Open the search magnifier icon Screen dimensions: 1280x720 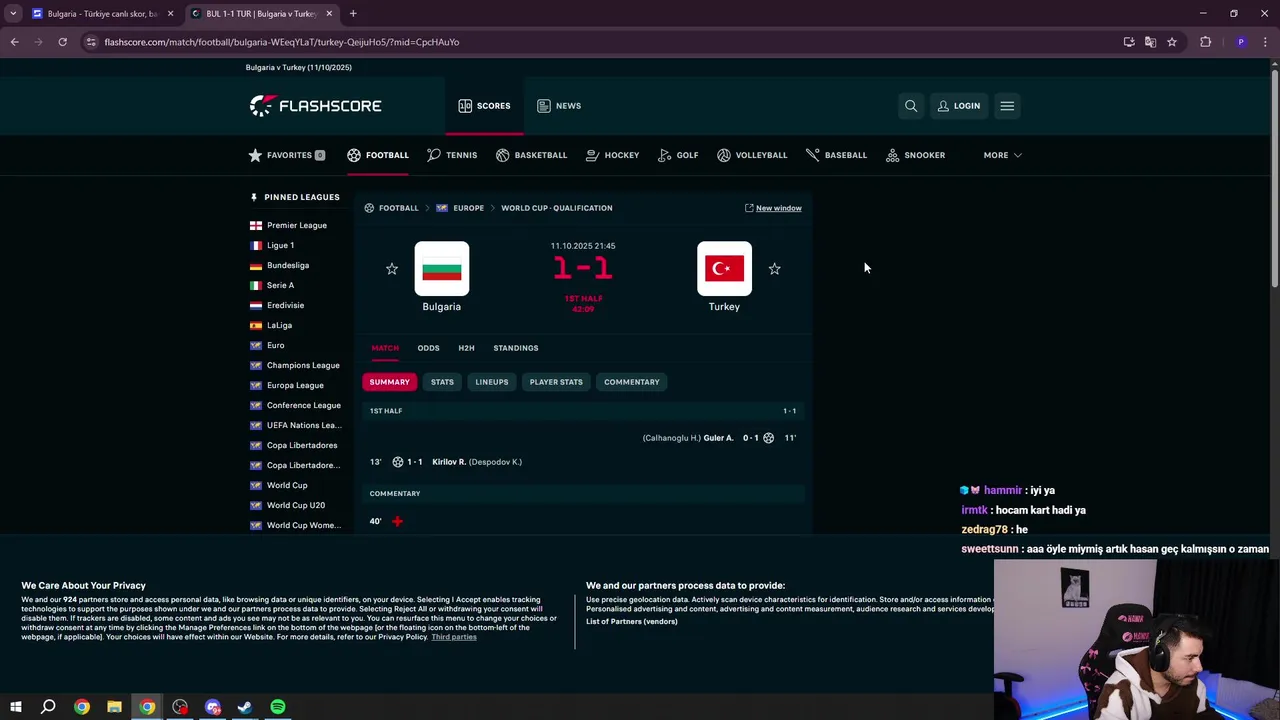[911, 105]
